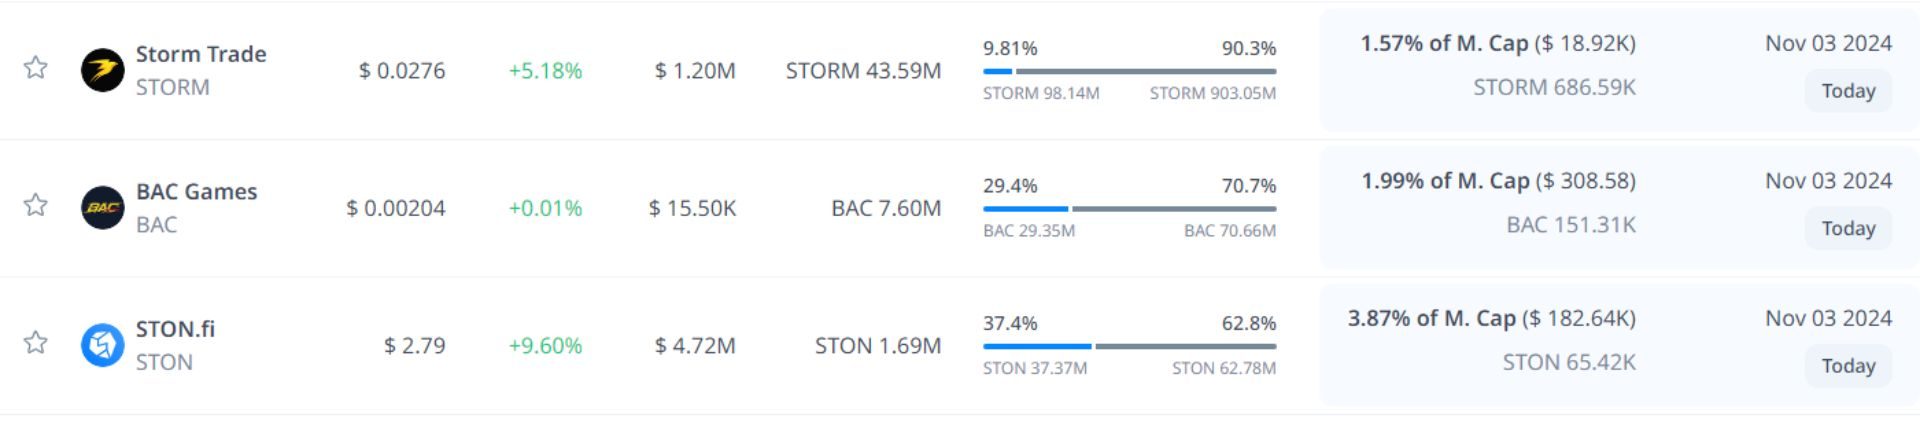Select the STORM ticker symbol text
The width and height of the screenshot is (1920, 428).
pyautogui.click(x=173, y=87)
